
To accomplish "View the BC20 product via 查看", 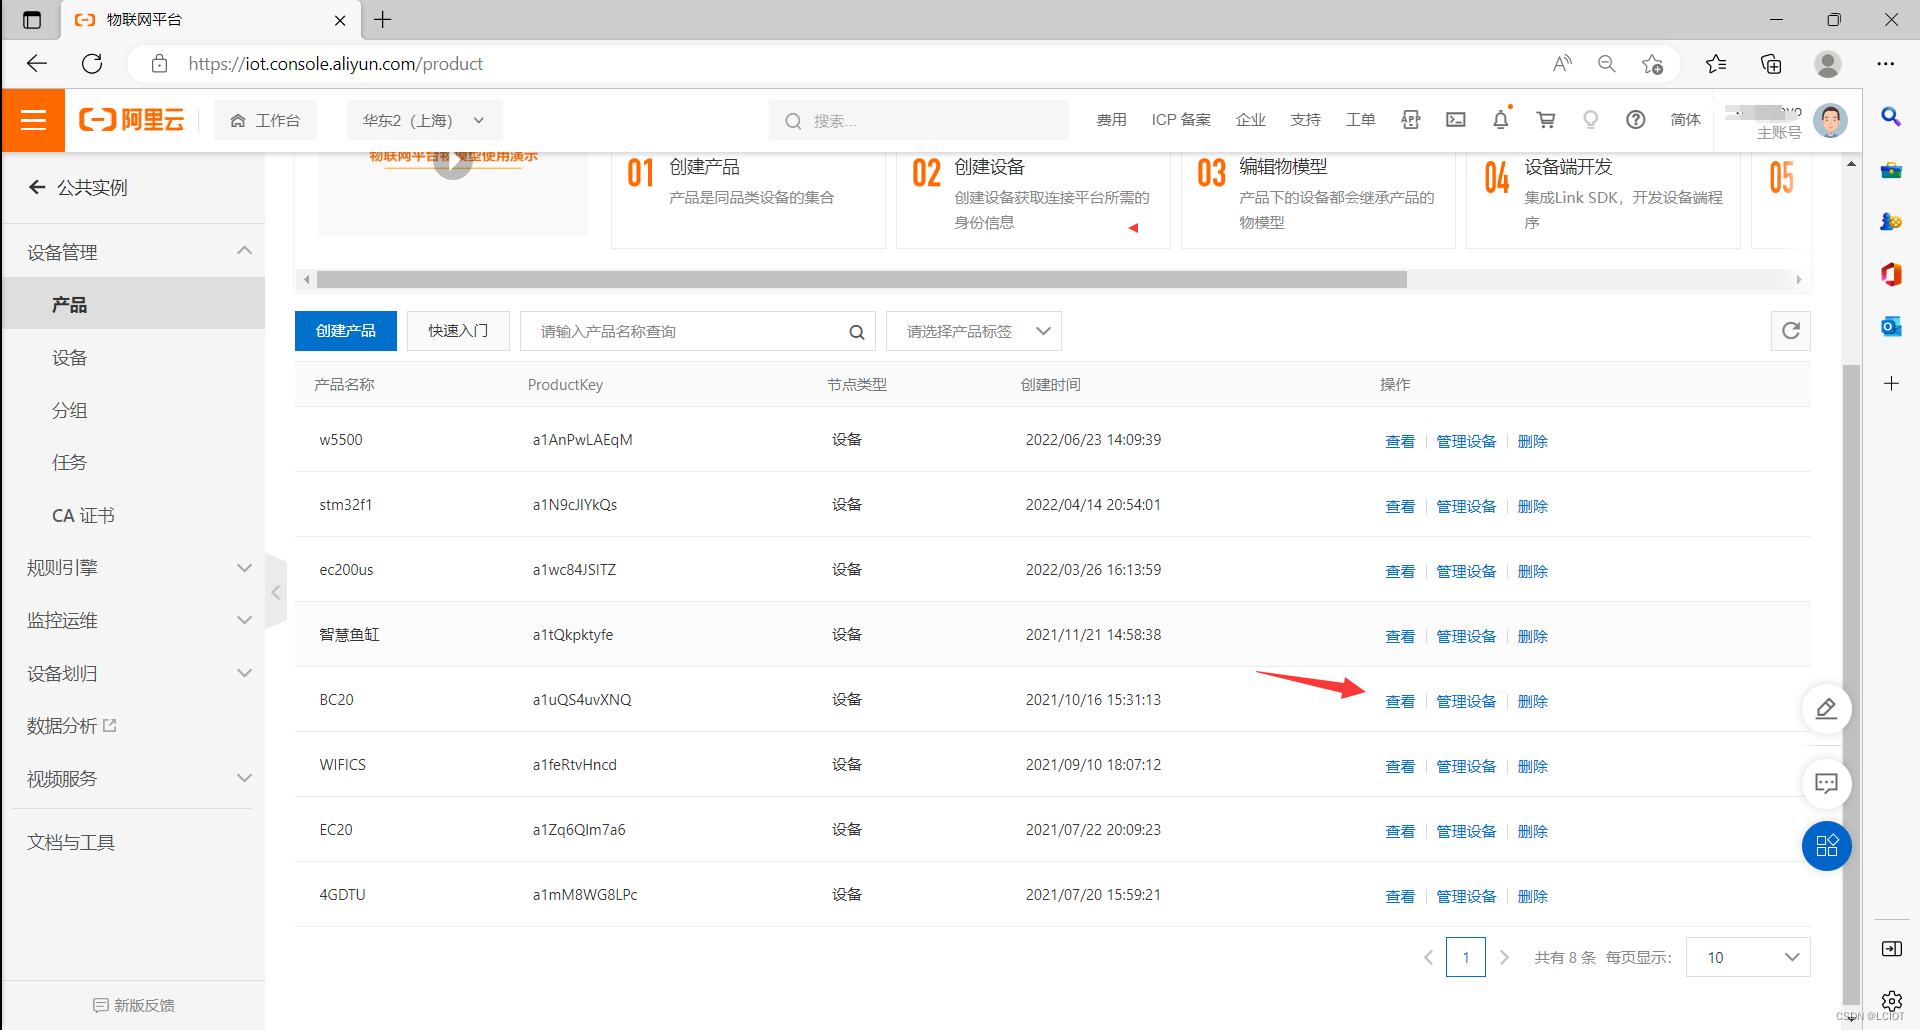I will click(x=1399, y=701).
